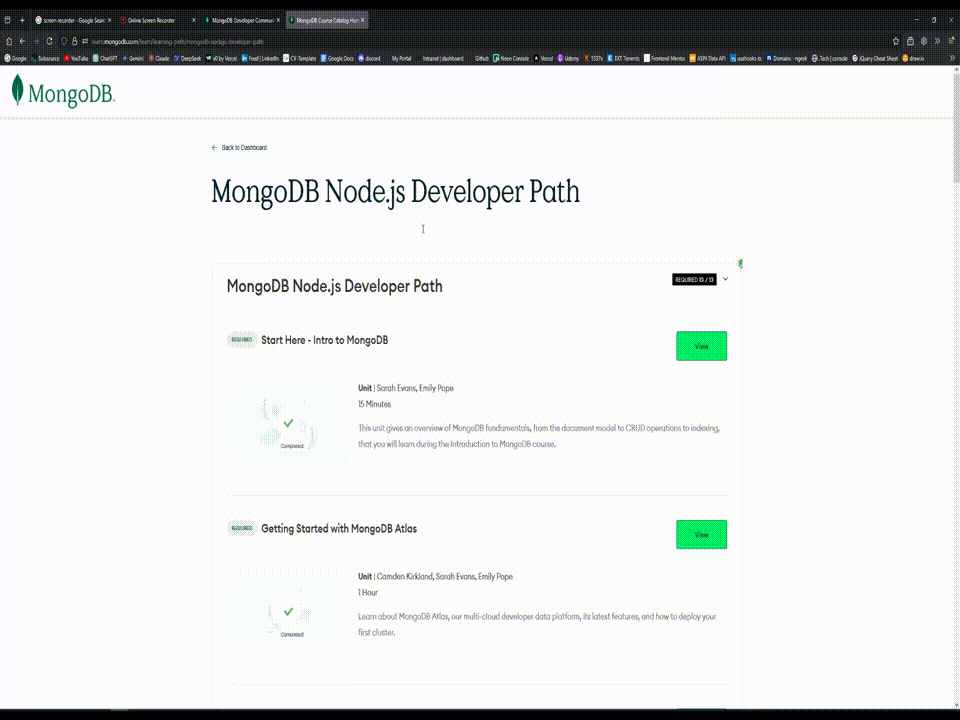Open the browser extensions overflow chevron
This screenshot has height=720, width=960.
pos(938,41)
